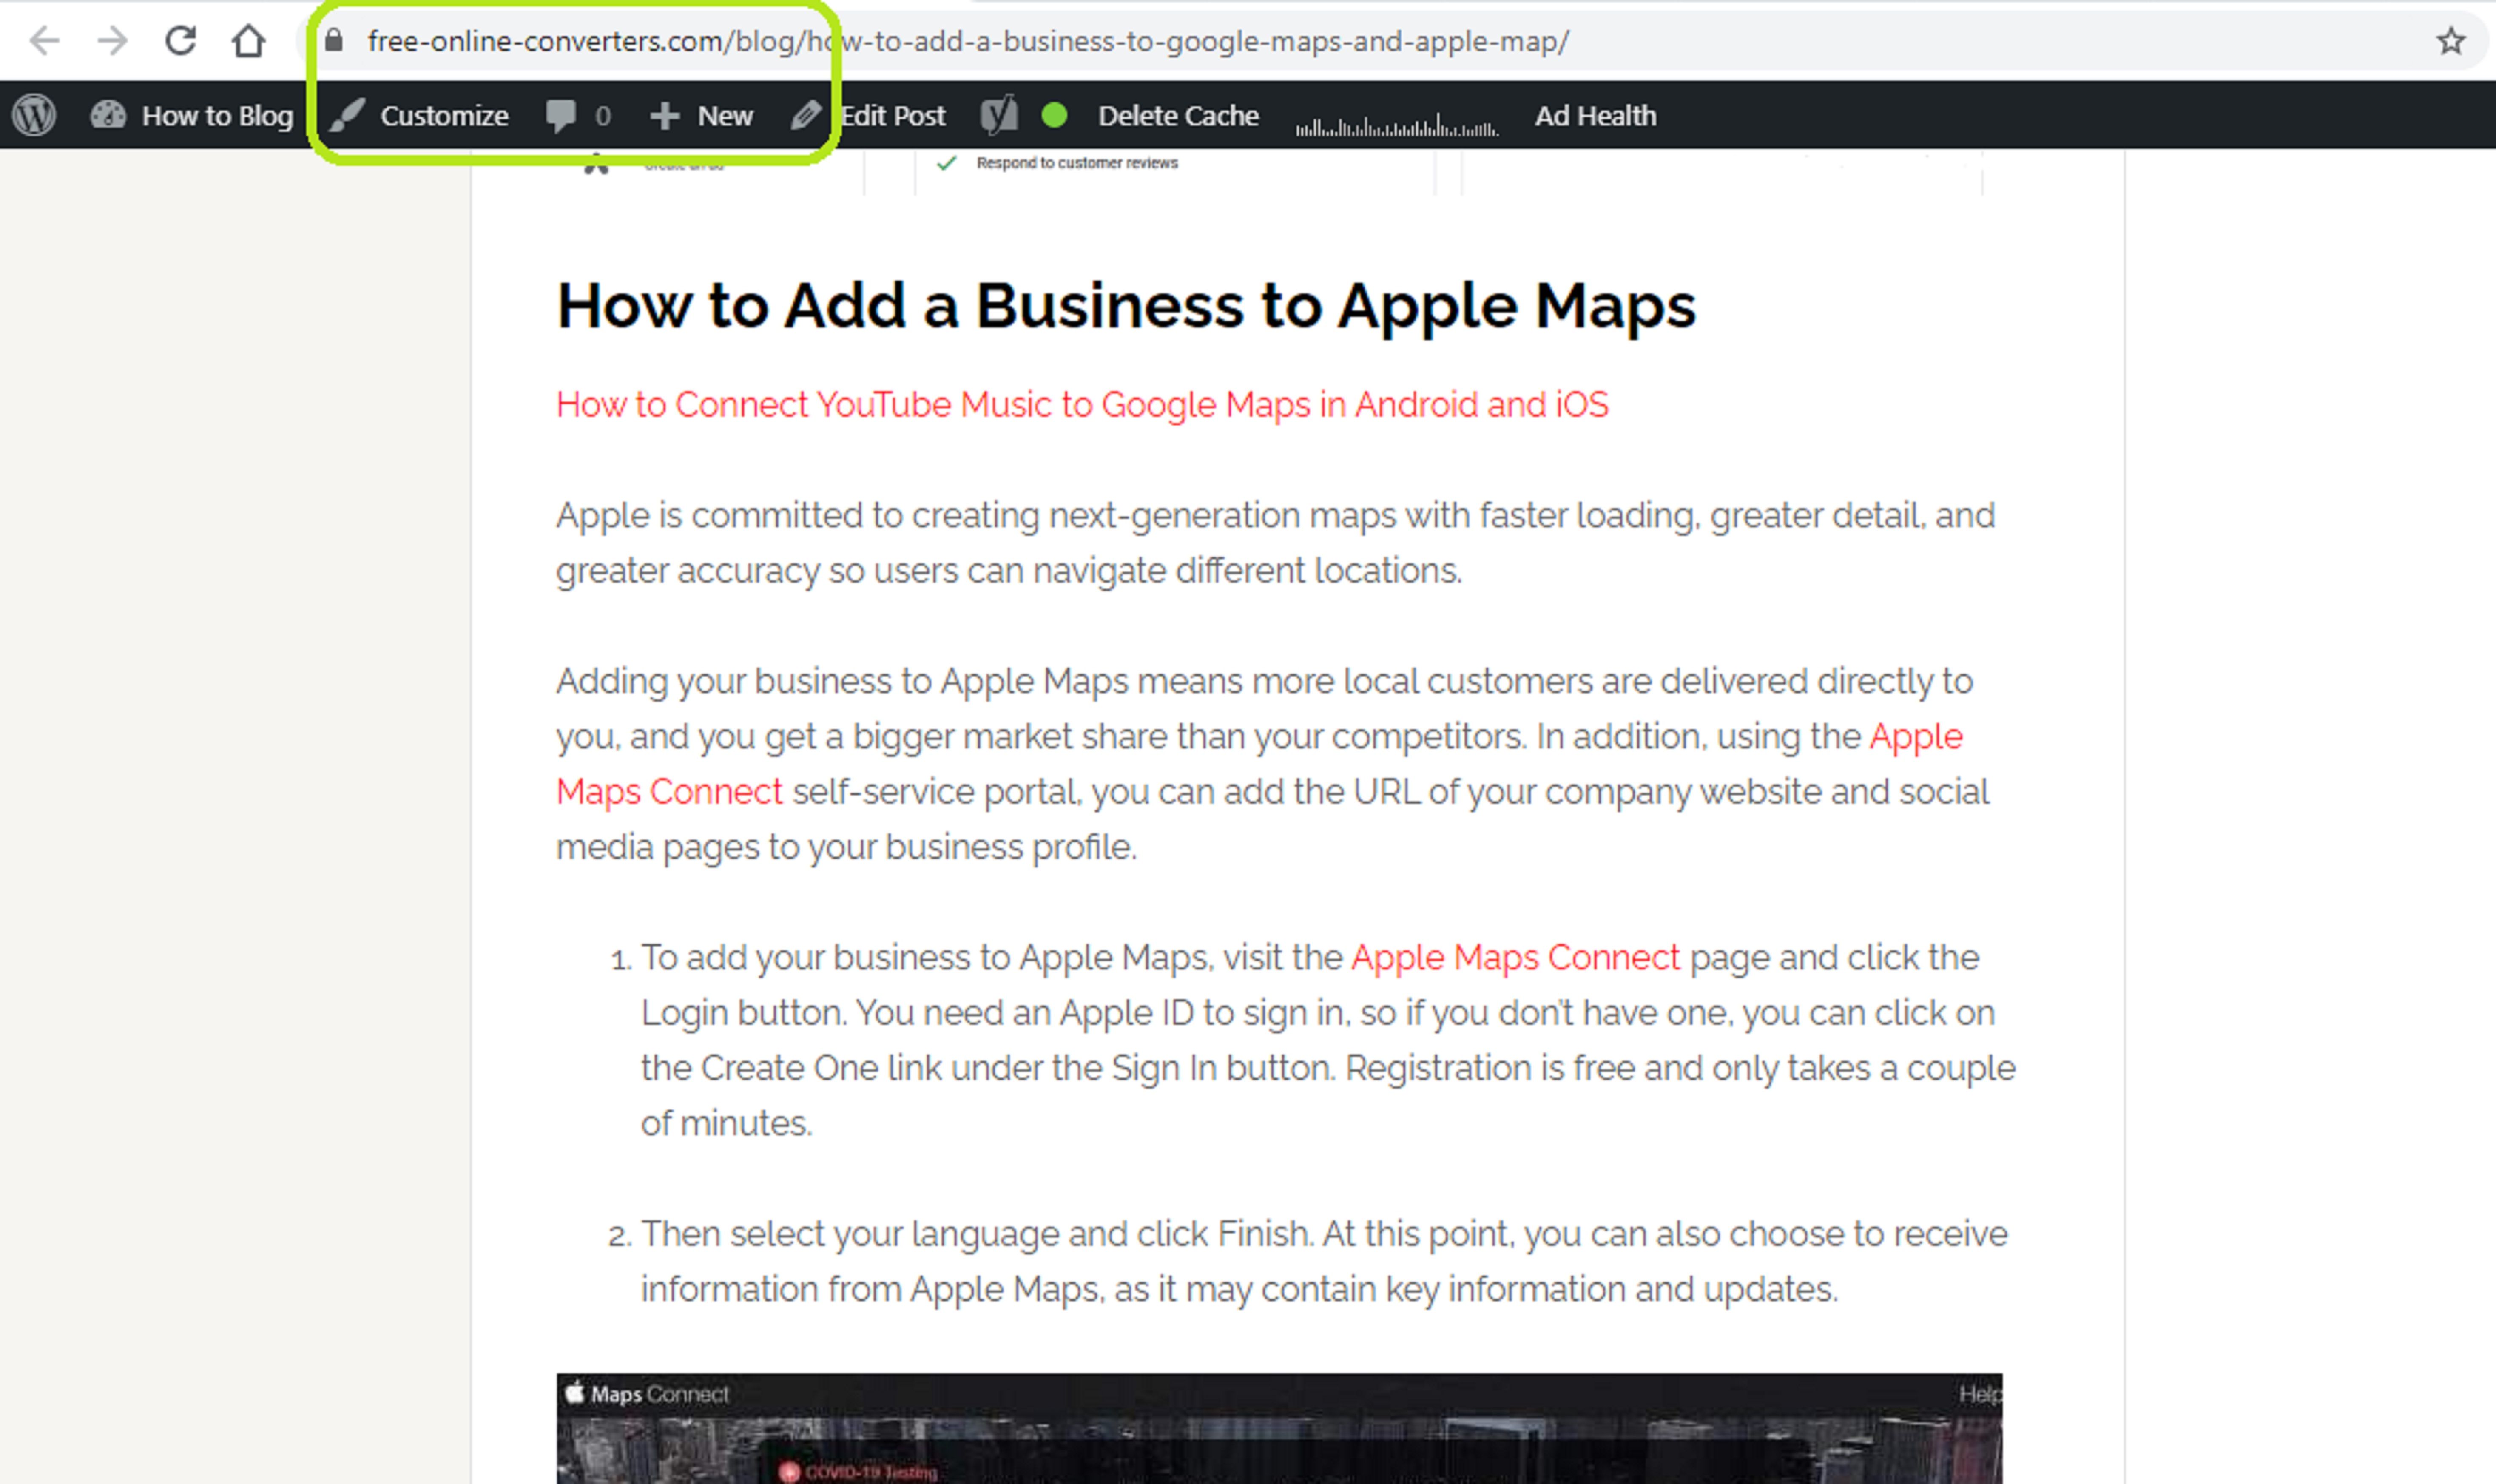The image size is (2496, 1484).
Task: Click the text 'Respond to customer reviews'
Action: click(x=1077, y=163)
